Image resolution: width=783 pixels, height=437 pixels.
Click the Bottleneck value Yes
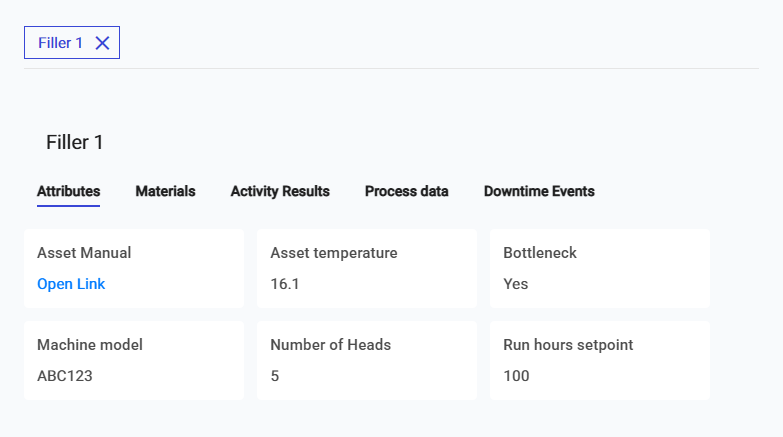(516, 284)
